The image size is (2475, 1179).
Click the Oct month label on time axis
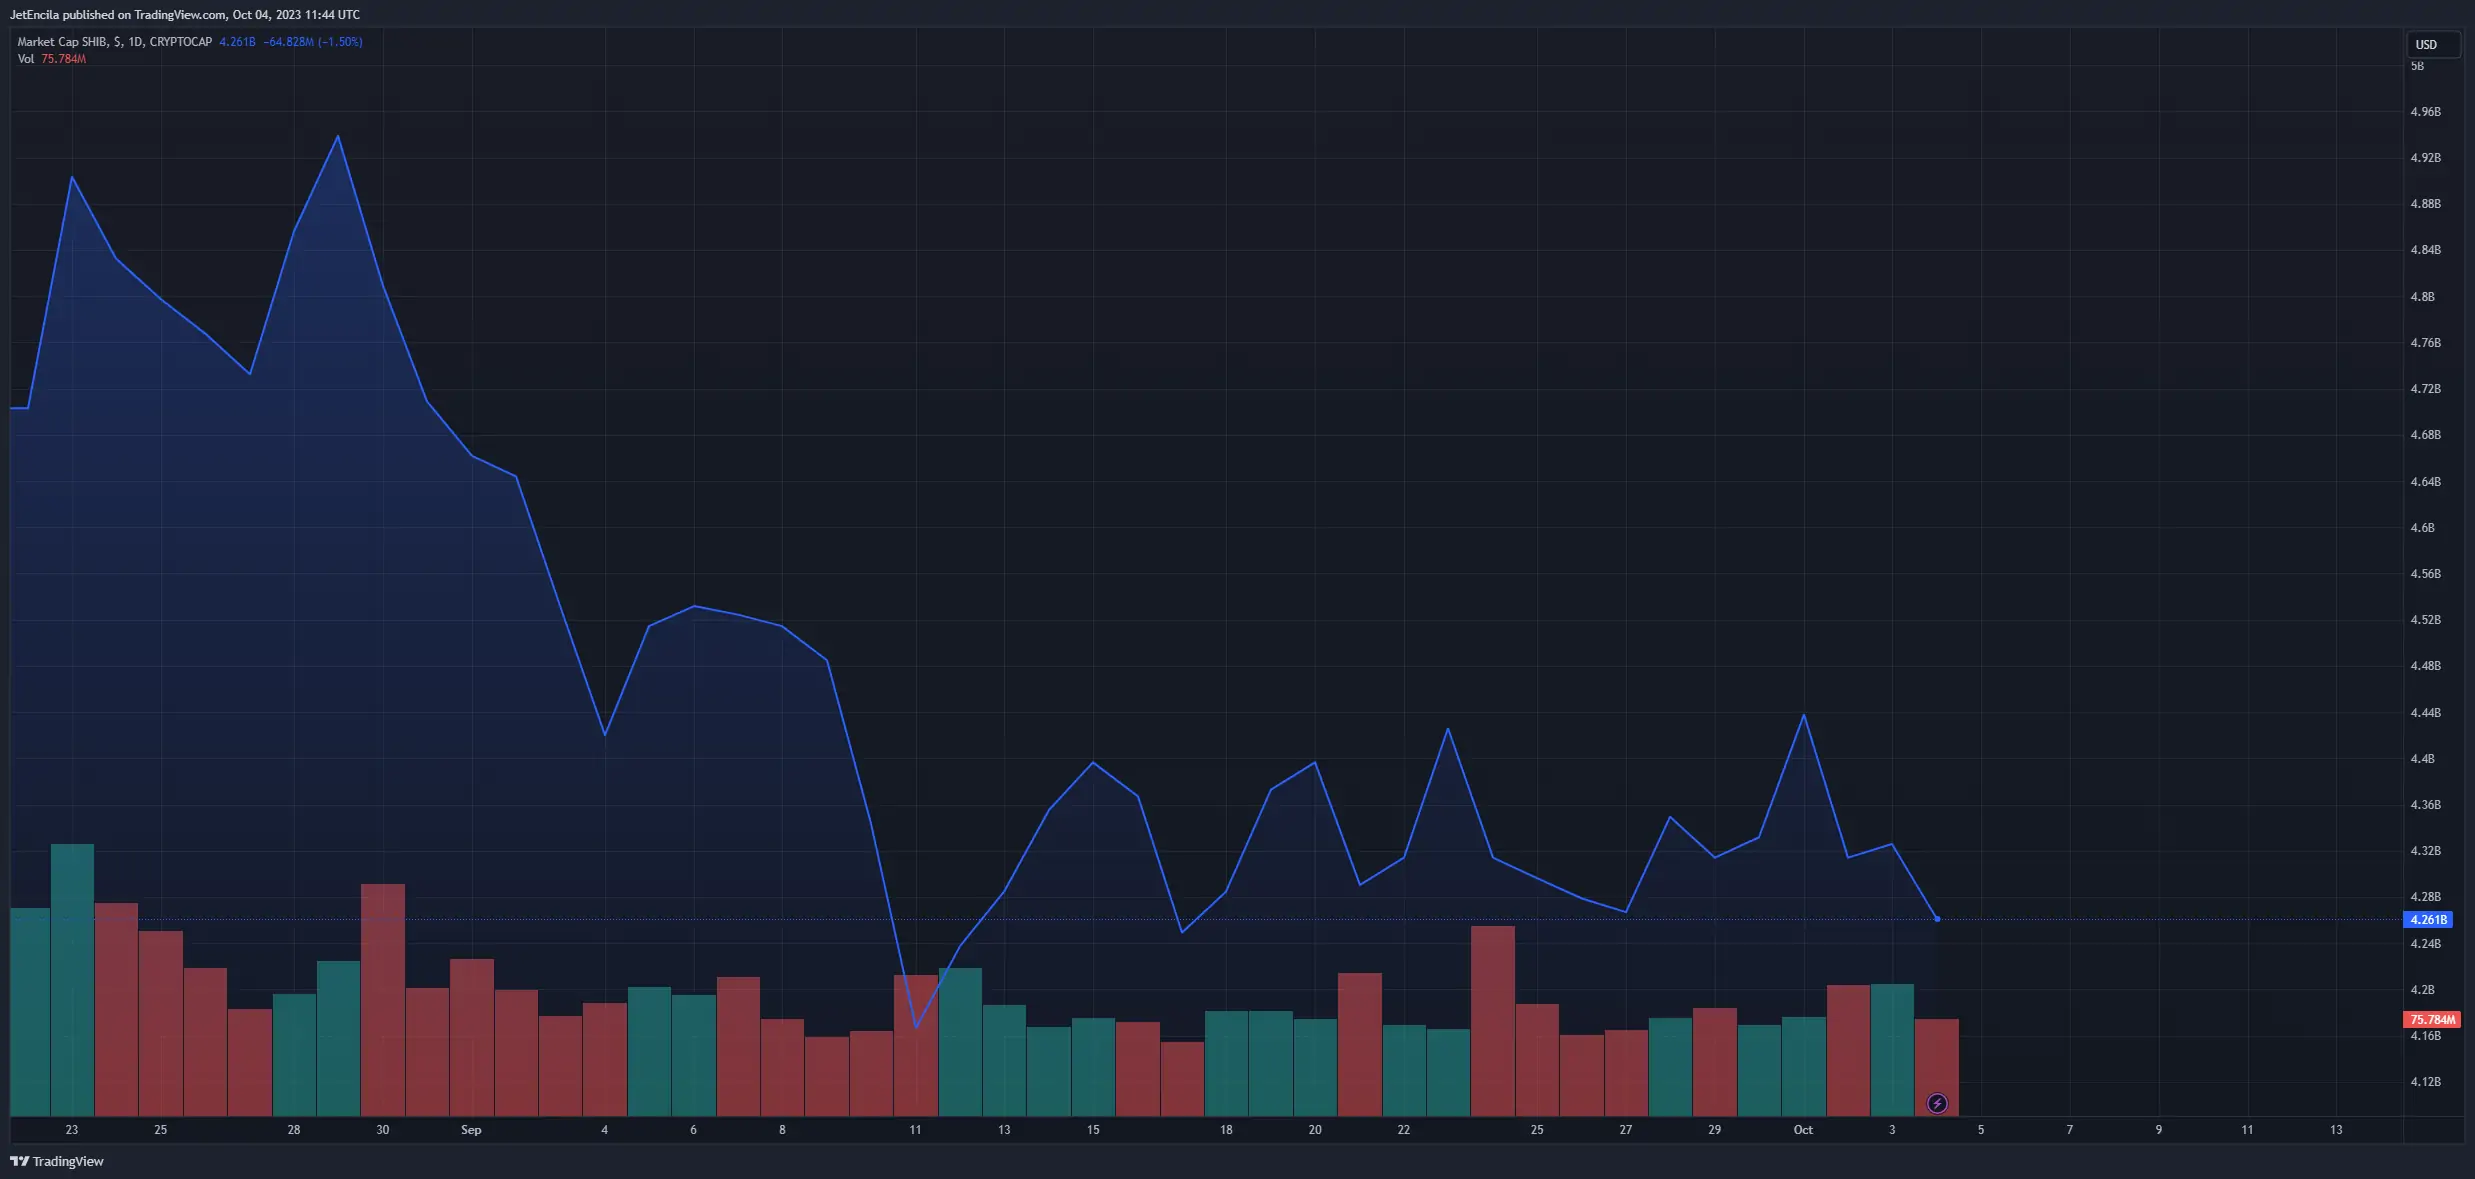pos(1803,1130)
